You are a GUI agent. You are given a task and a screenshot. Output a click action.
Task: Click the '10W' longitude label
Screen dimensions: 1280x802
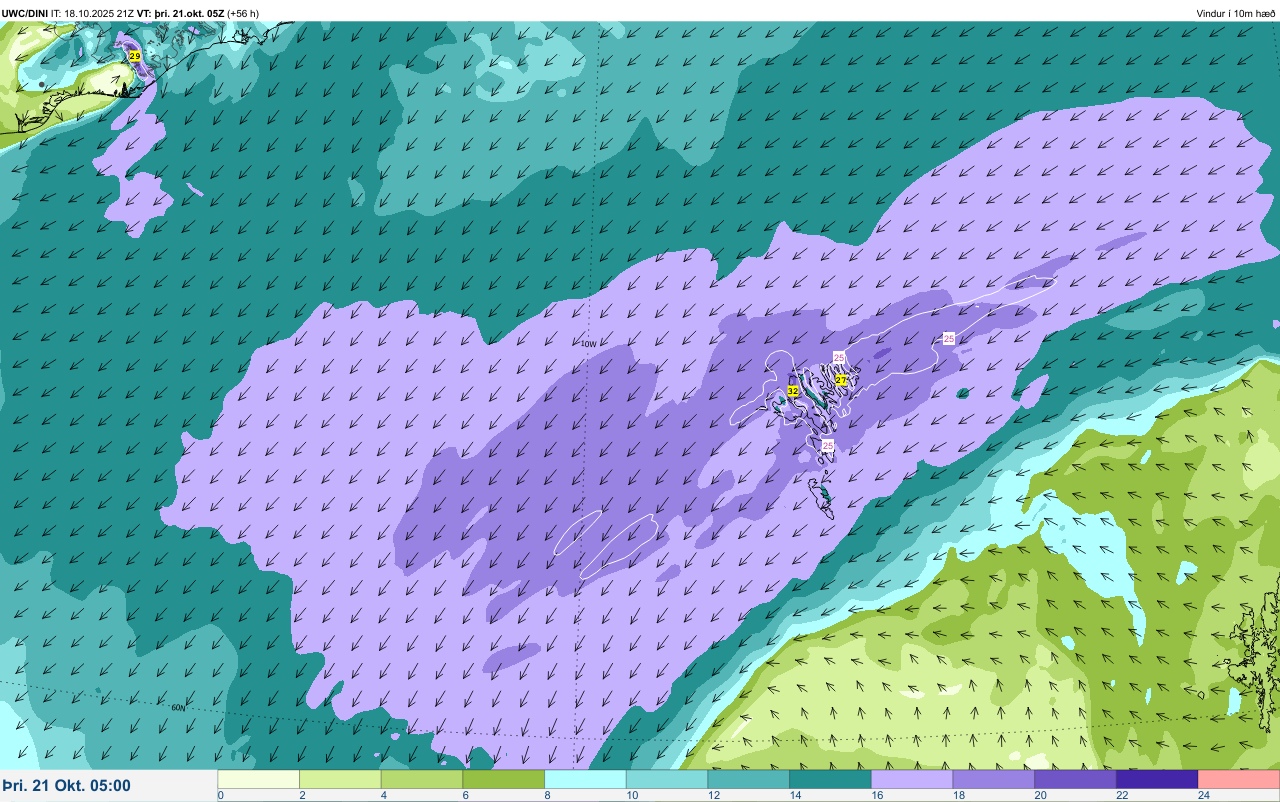point(588,344)
